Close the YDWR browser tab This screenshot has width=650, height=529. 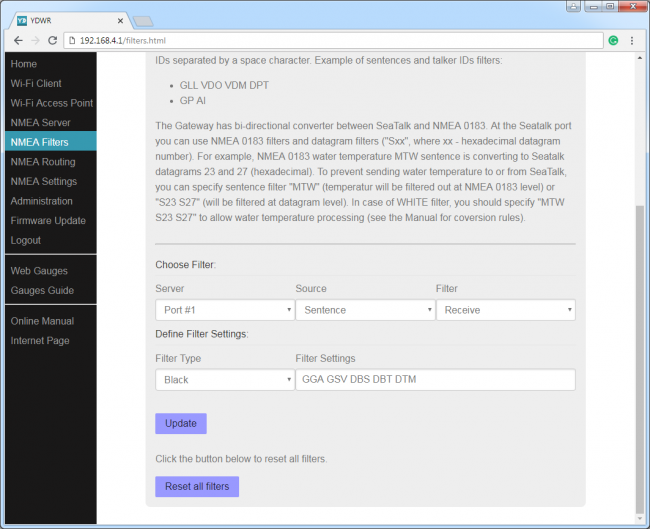(121, 20)
